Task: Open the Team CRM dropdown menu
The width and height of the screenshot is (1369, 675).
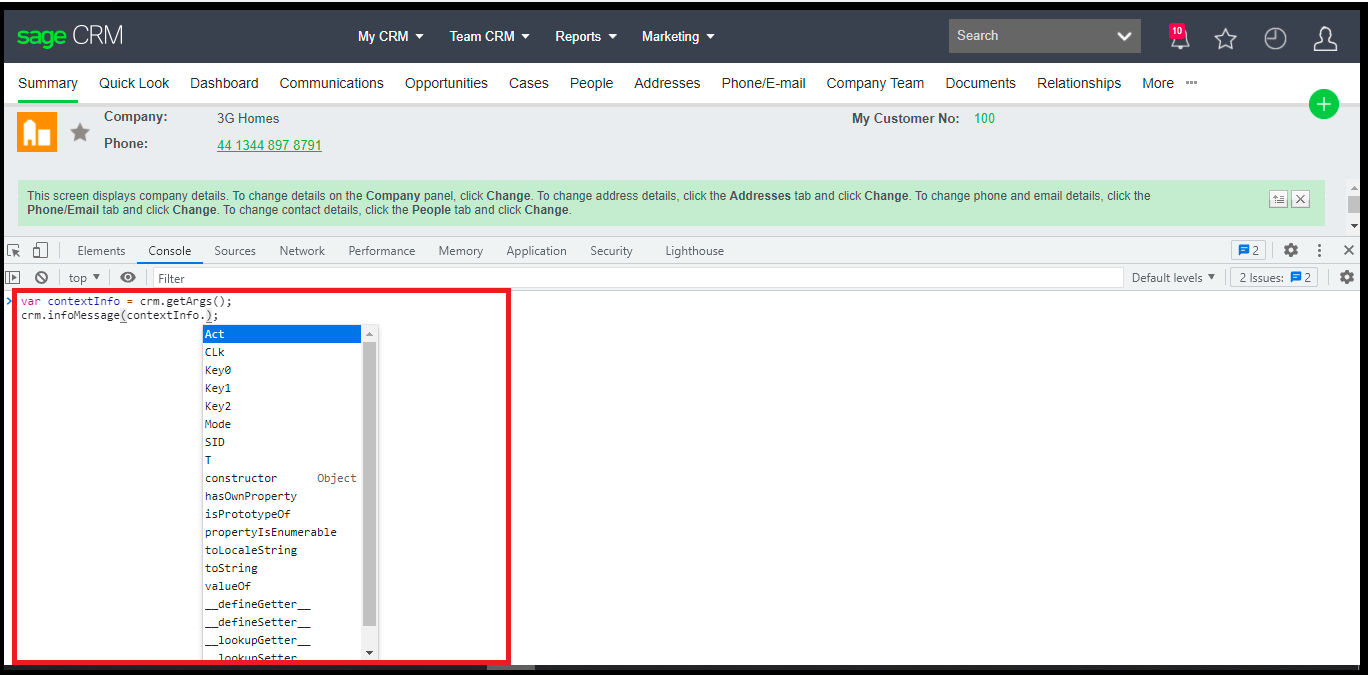Action: tap(489, 36)
